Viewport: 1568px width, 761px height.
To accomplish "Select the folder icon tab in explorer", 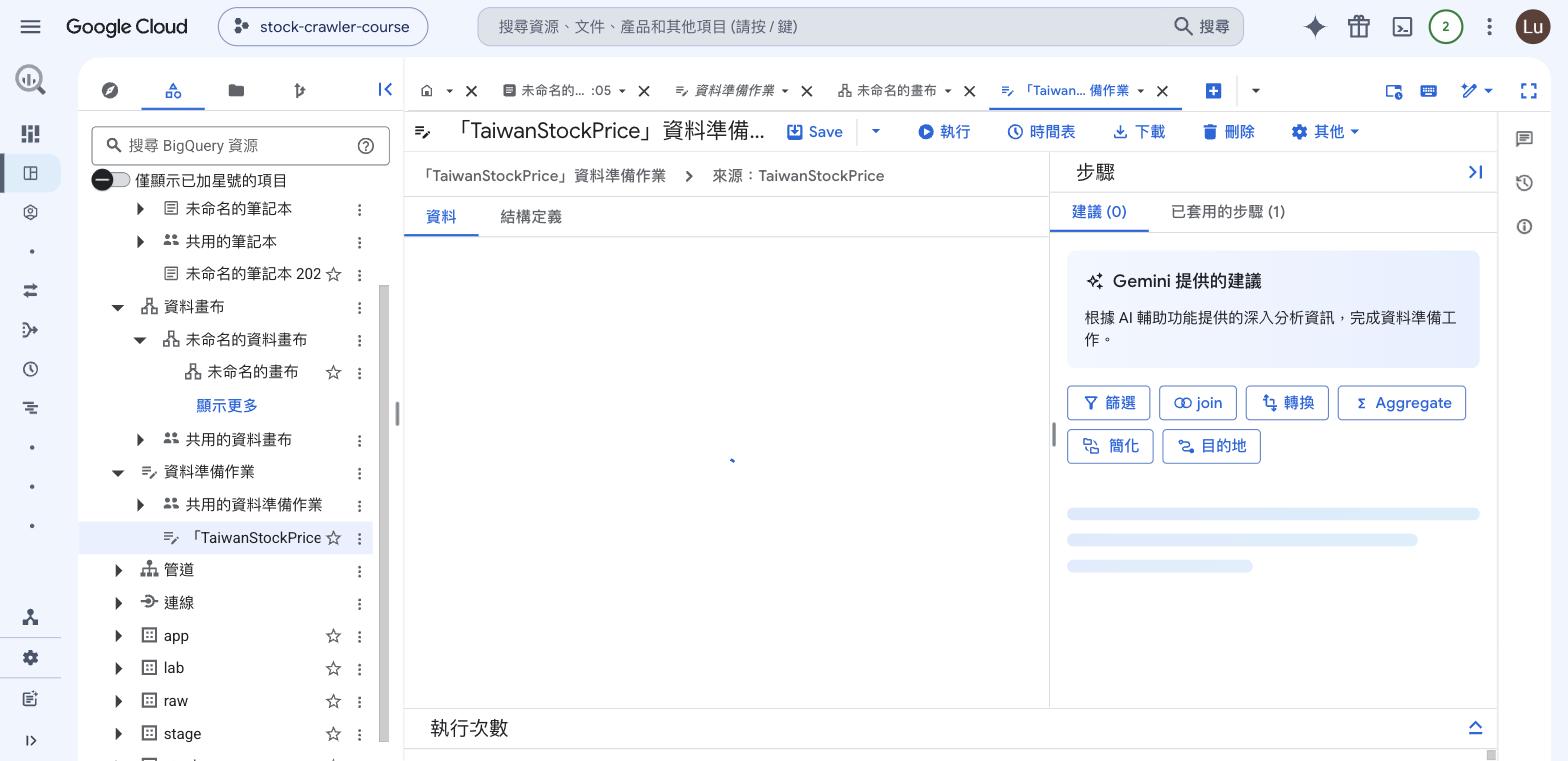I will pos(236,90).
